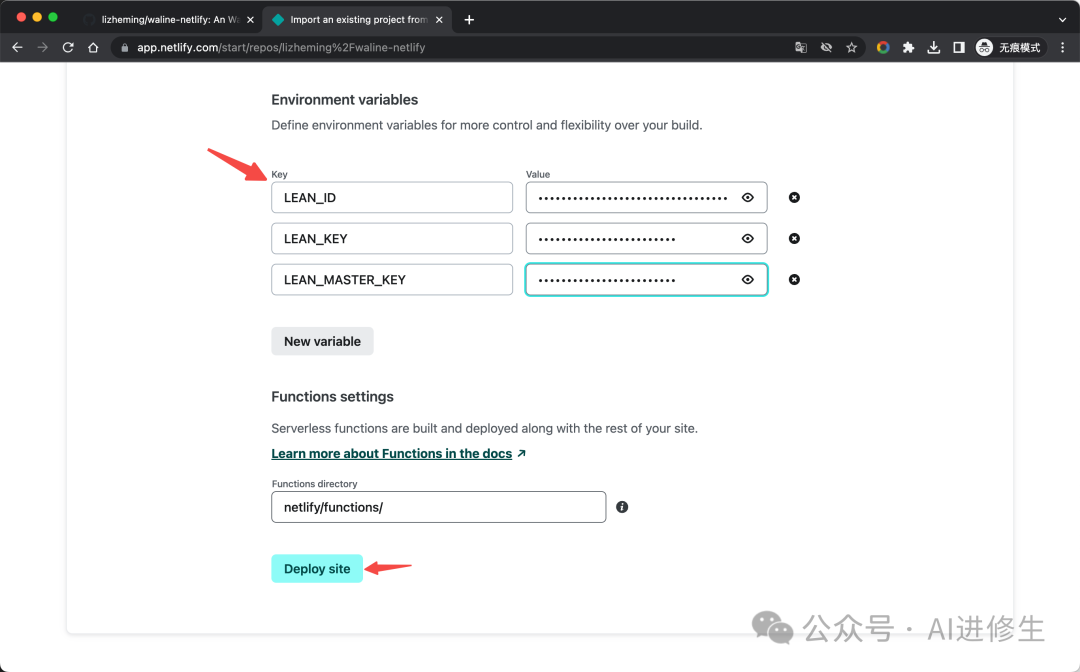The image size is (1080, 672).
Task: Remove the LEAN_ID variable row
Action: 794,198
